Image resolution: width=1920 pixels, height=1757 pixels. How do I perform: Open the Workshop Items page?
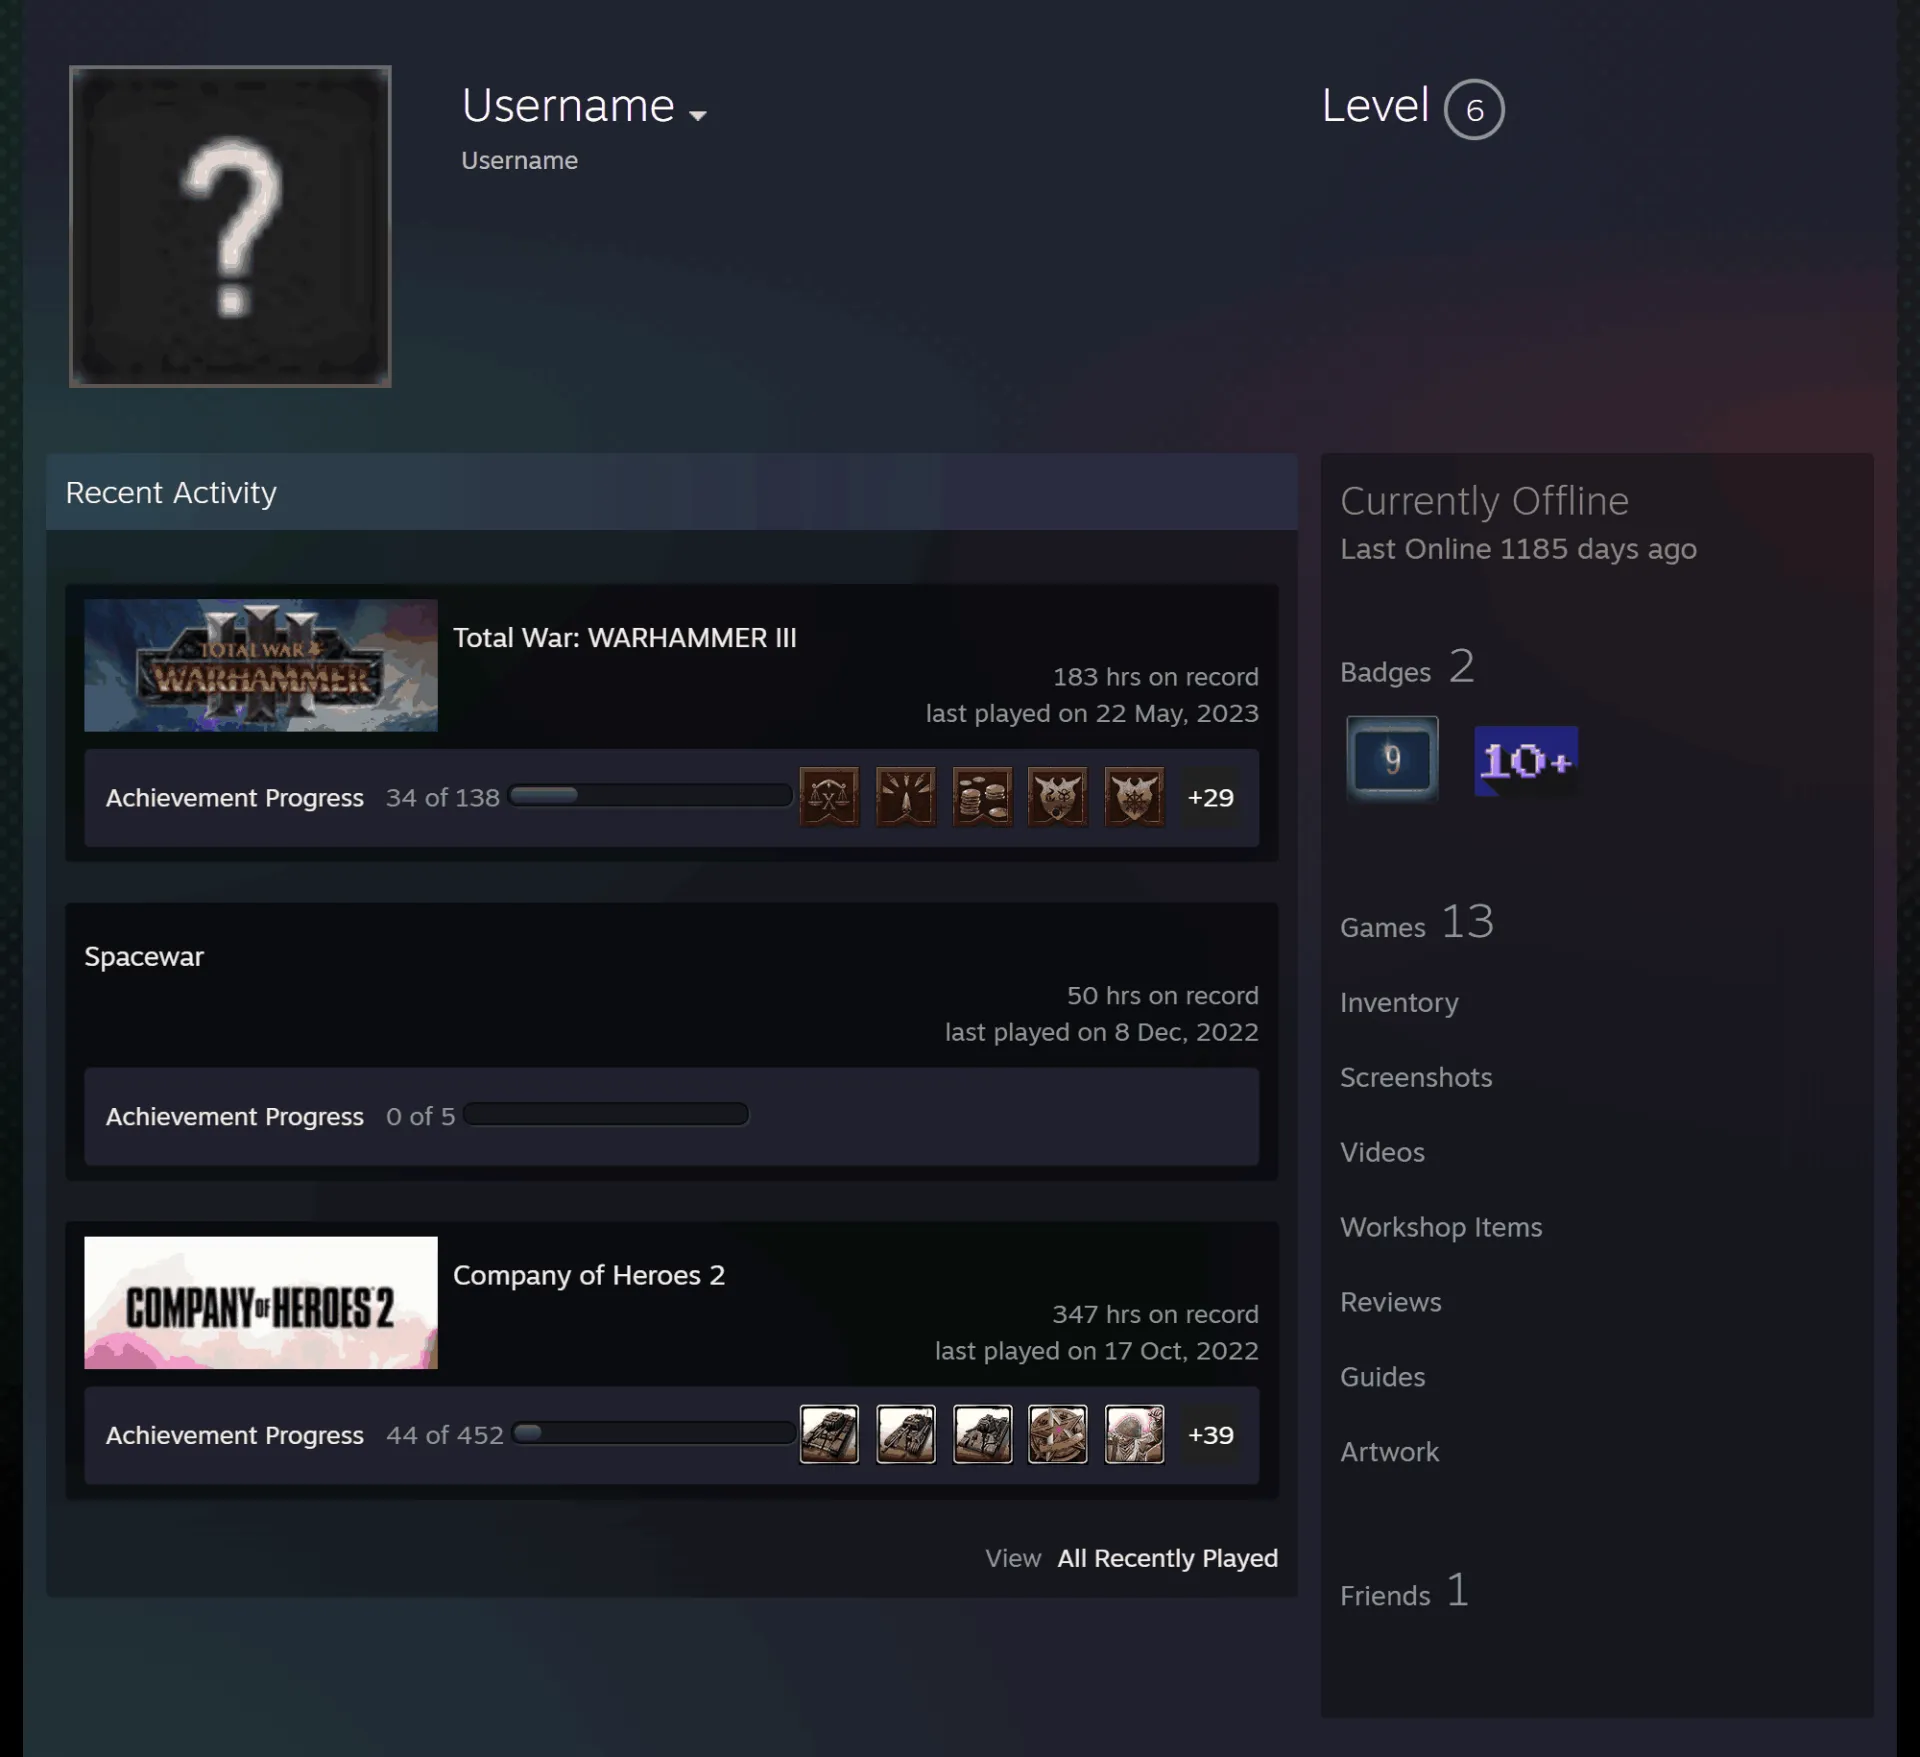pyautogui.click(x=1441, y=1227)
